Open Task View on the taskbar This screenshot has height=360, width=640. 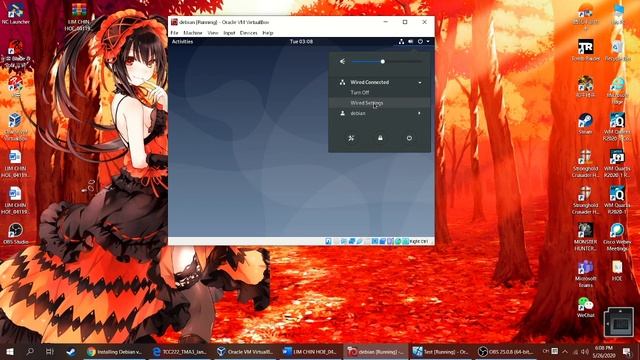click(50, 351)
